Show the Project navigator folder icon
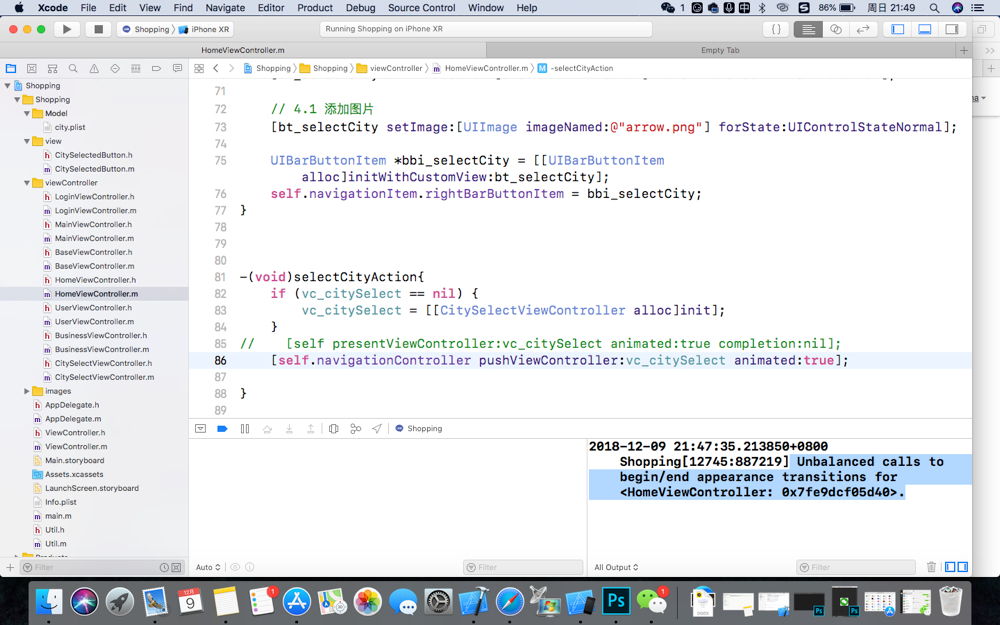The image size is (1000, 625). 11,68
